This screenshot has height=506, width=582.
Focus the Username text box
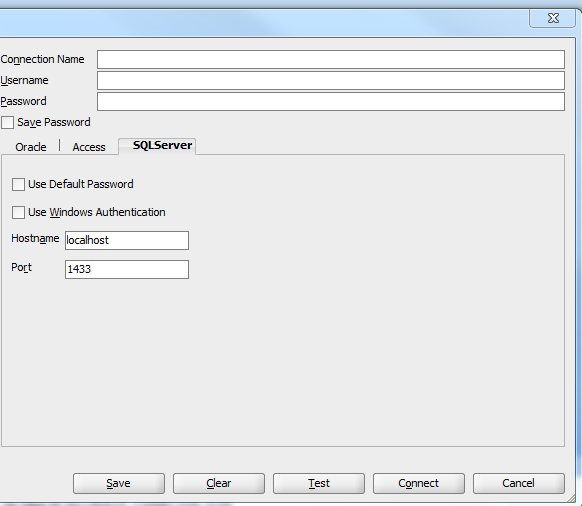pos(331,81)
